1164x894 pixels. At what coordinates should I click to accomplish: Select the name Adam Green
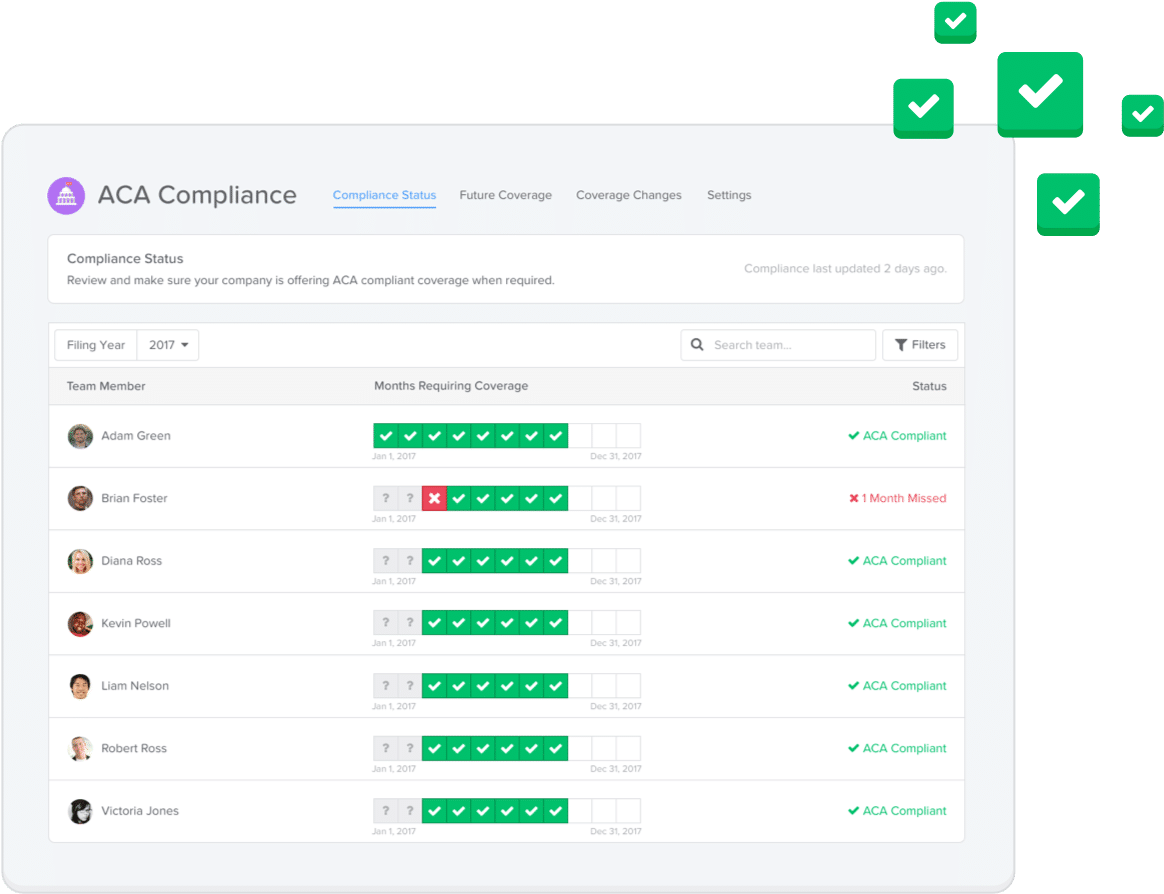point(136,436)
